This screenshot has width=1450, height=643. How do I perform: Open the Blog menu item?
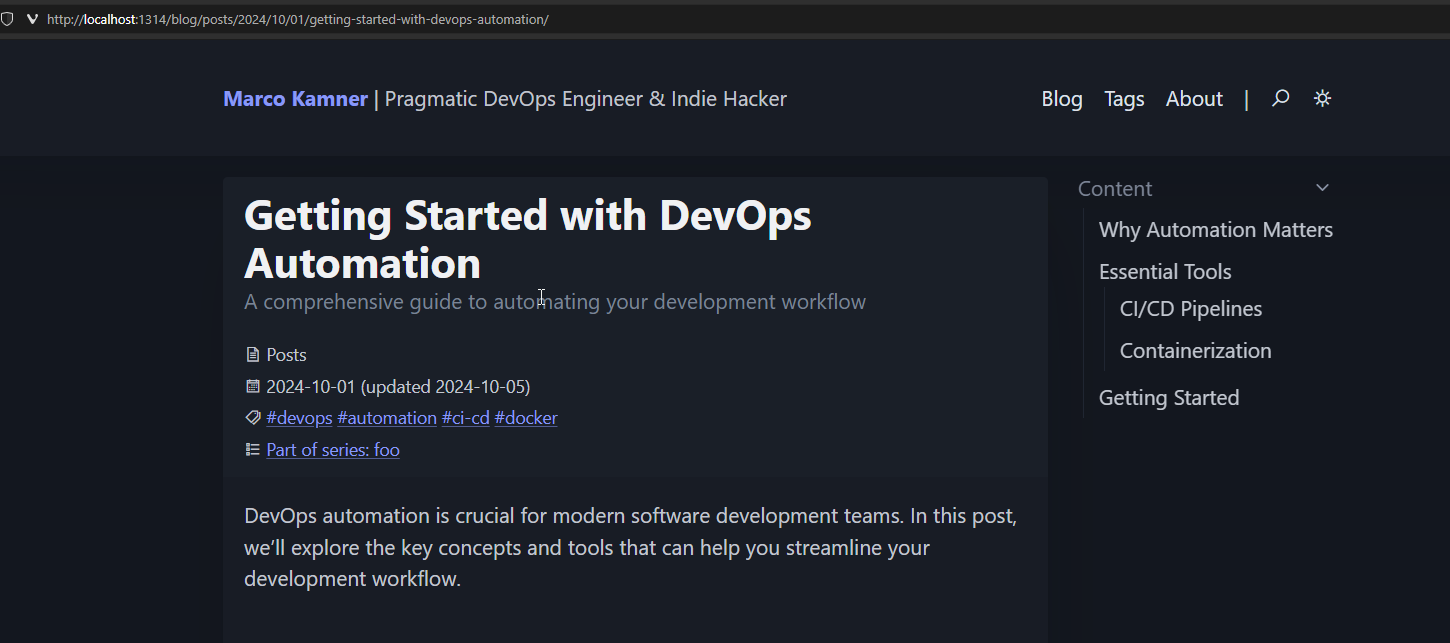[1061, 99]
